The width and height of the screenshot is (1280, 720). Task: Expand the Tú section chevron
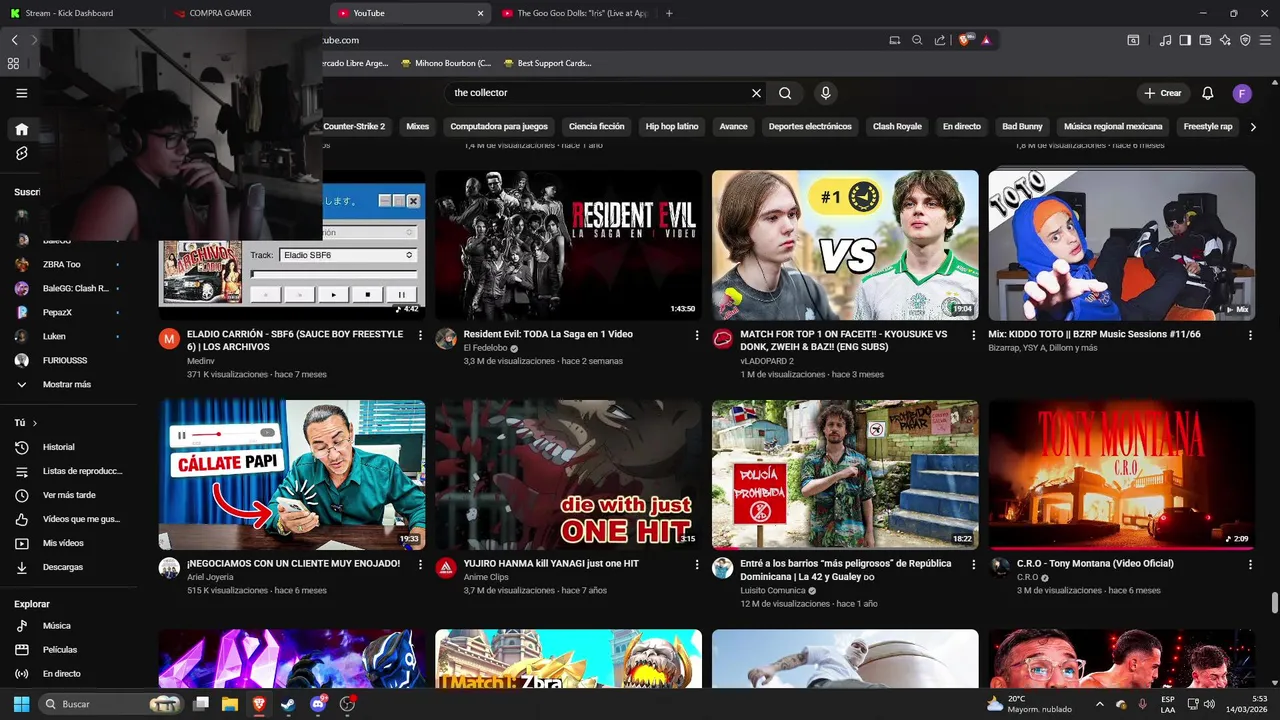click(x=34, y=423)
